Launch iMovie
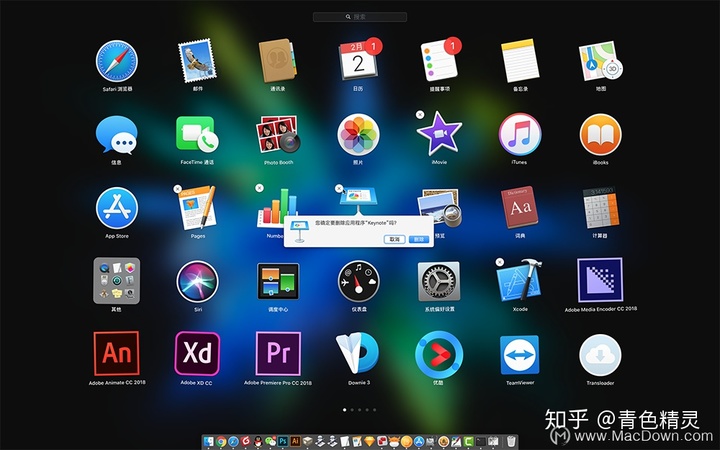The width and height of the screenshot is (720, 450). click(x=439, y=134)
